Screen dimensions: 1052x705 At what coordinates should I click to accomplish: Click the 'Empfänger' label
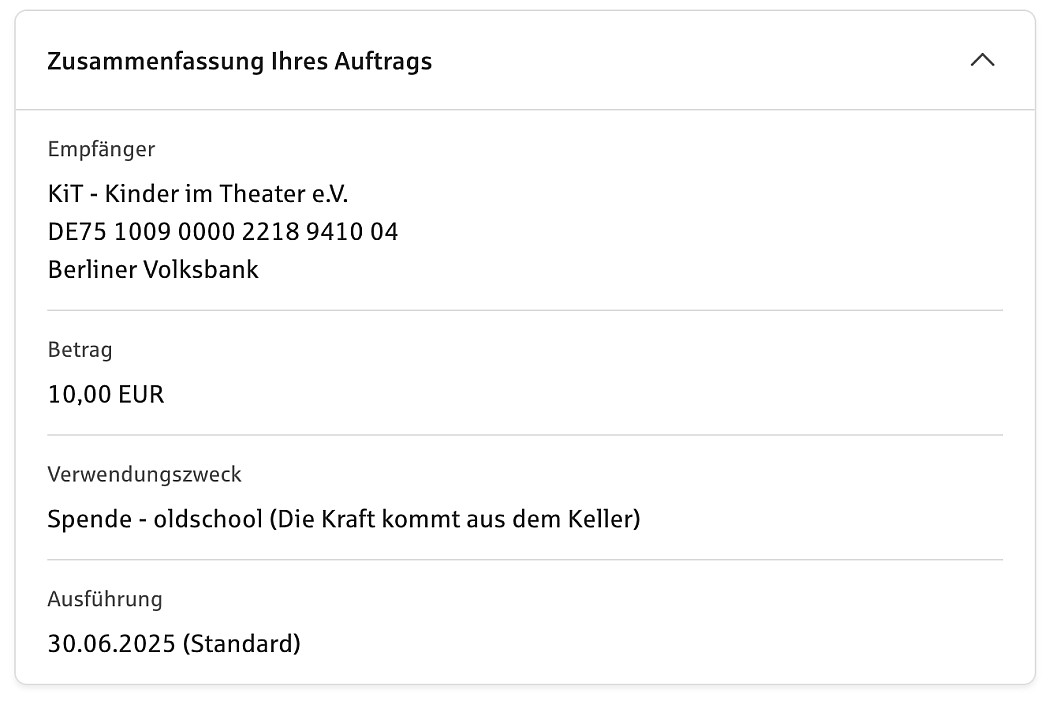click(x=101, y=150)
